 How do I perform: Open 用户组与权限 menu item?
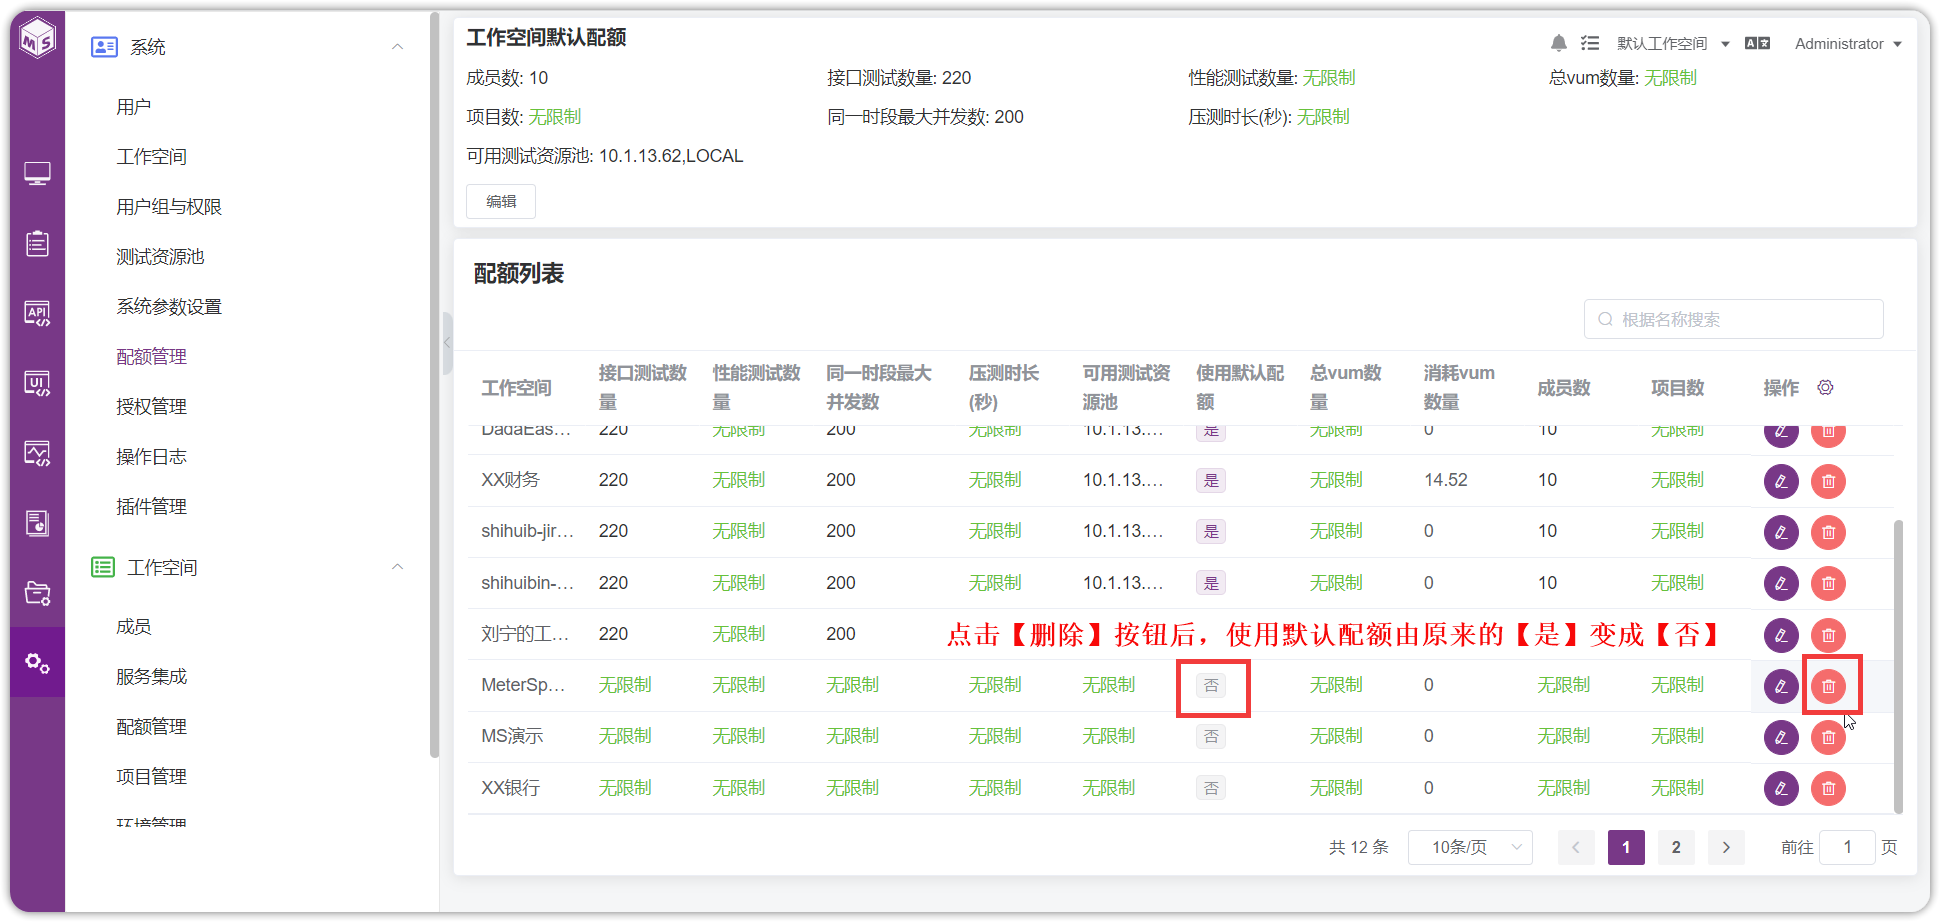169,207
